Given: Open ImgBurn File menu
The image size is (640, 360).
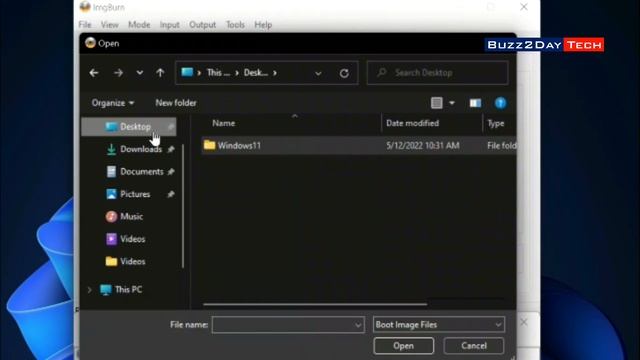Looking at the screenshot, I should click(x=85, y=25).
